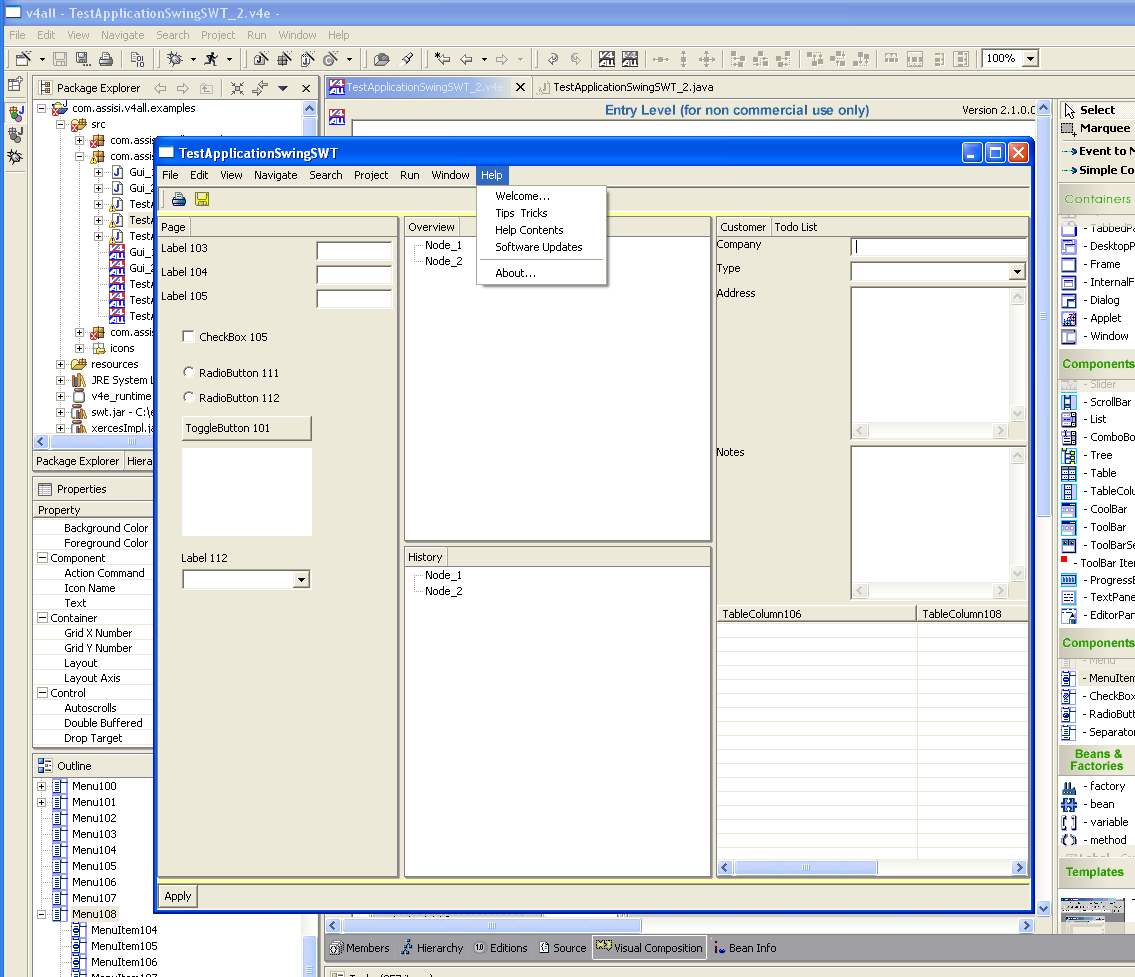Click the yellow save icon in TestApplication toolbar

click(x=202, y=199)
